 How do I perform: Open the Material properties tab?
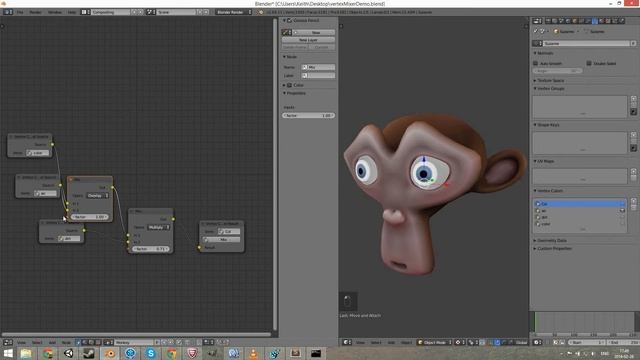click(x=602, y=20)
